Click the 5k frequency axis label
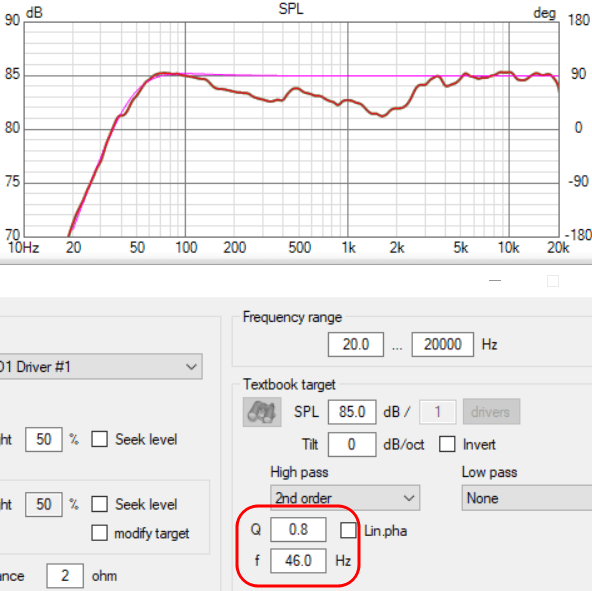Image resolution: width=592 pixels, height=591 pixels. (461, 248)
